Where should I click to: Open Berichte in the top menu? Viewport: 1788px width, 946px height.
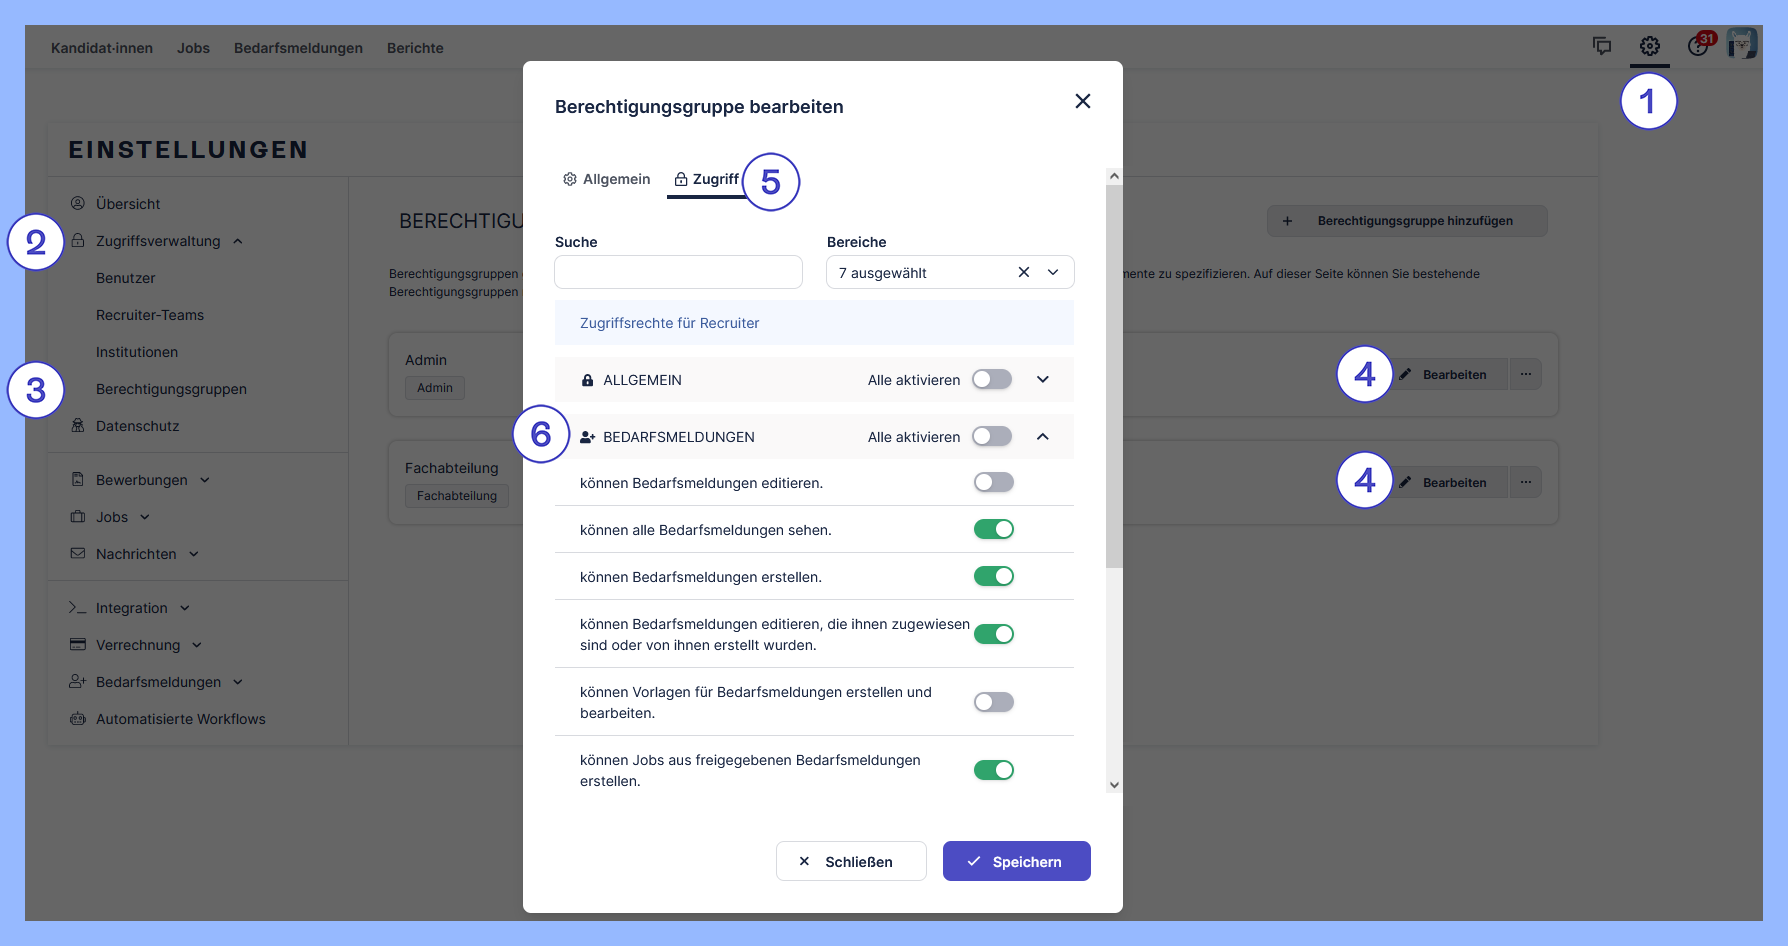(415, 48)
